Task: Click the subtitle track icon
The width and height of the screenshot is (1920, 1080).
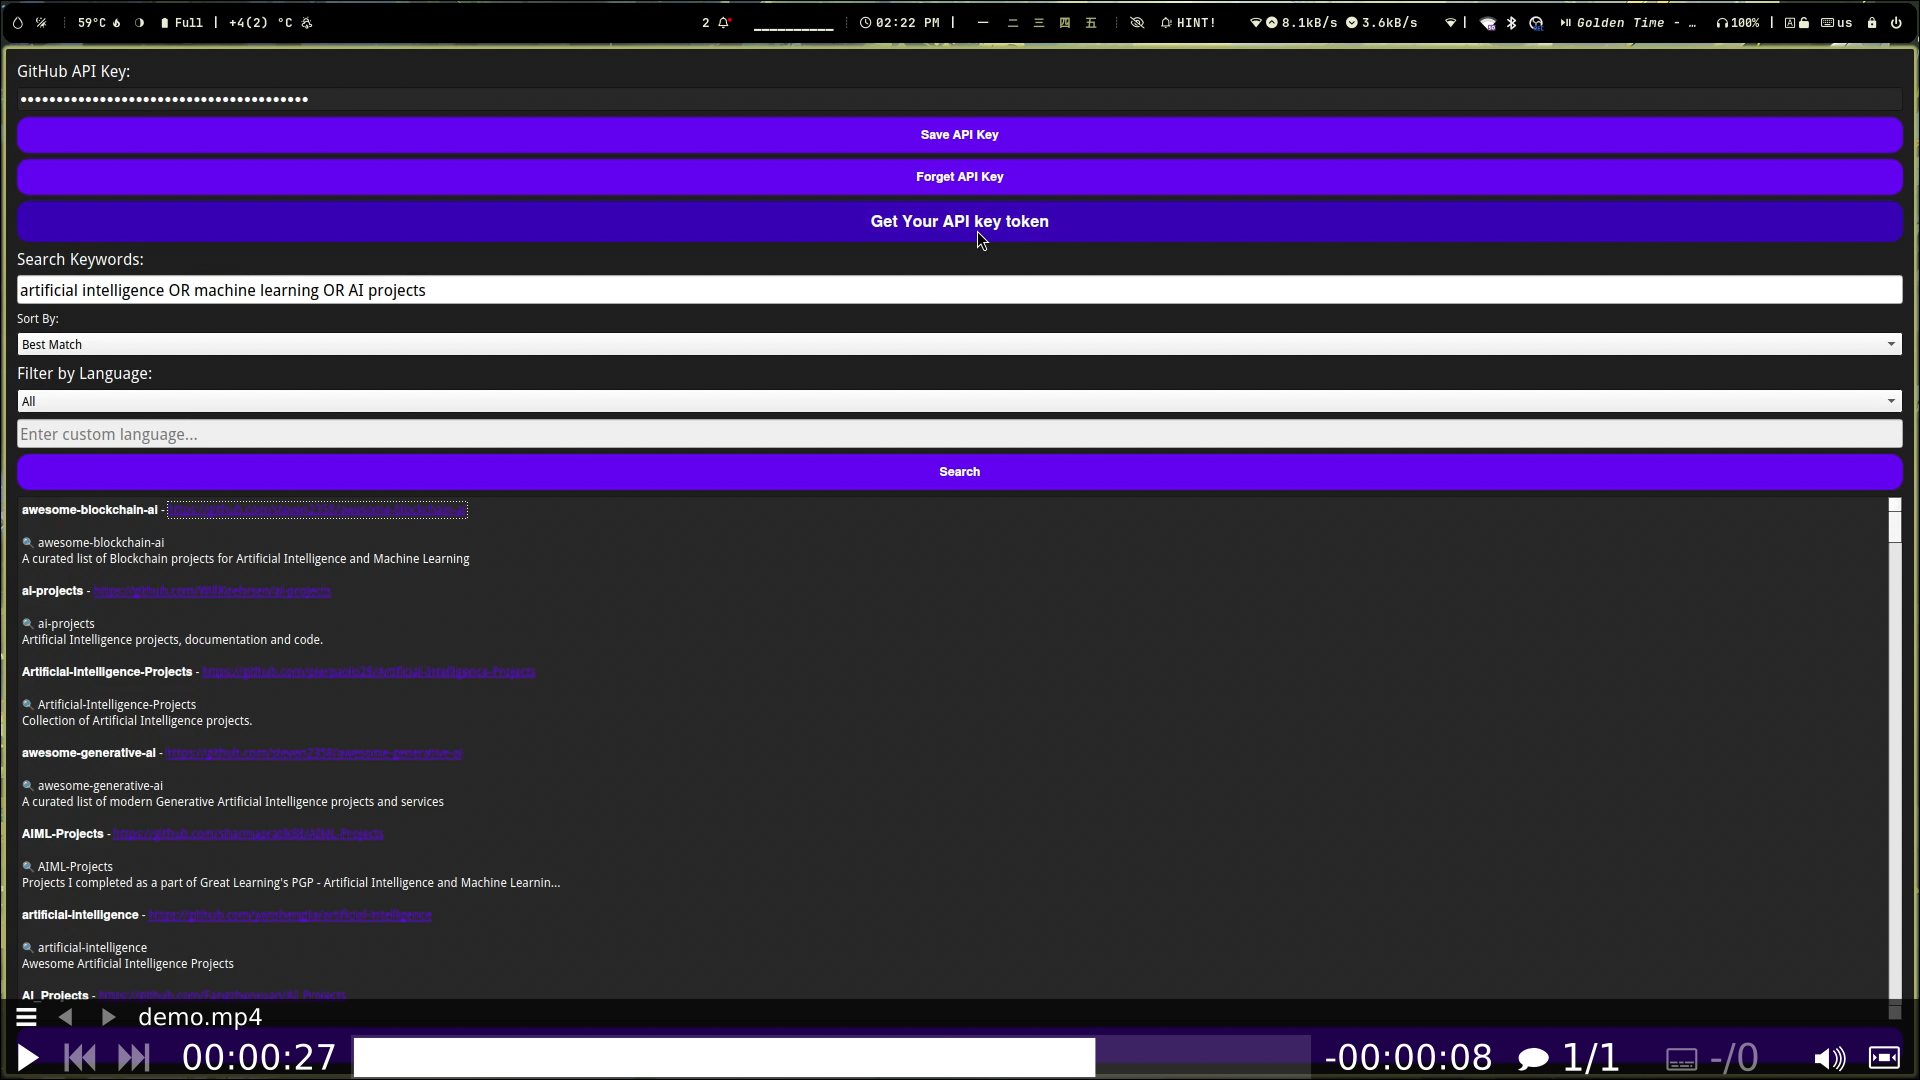Action: point(1681,1058)
